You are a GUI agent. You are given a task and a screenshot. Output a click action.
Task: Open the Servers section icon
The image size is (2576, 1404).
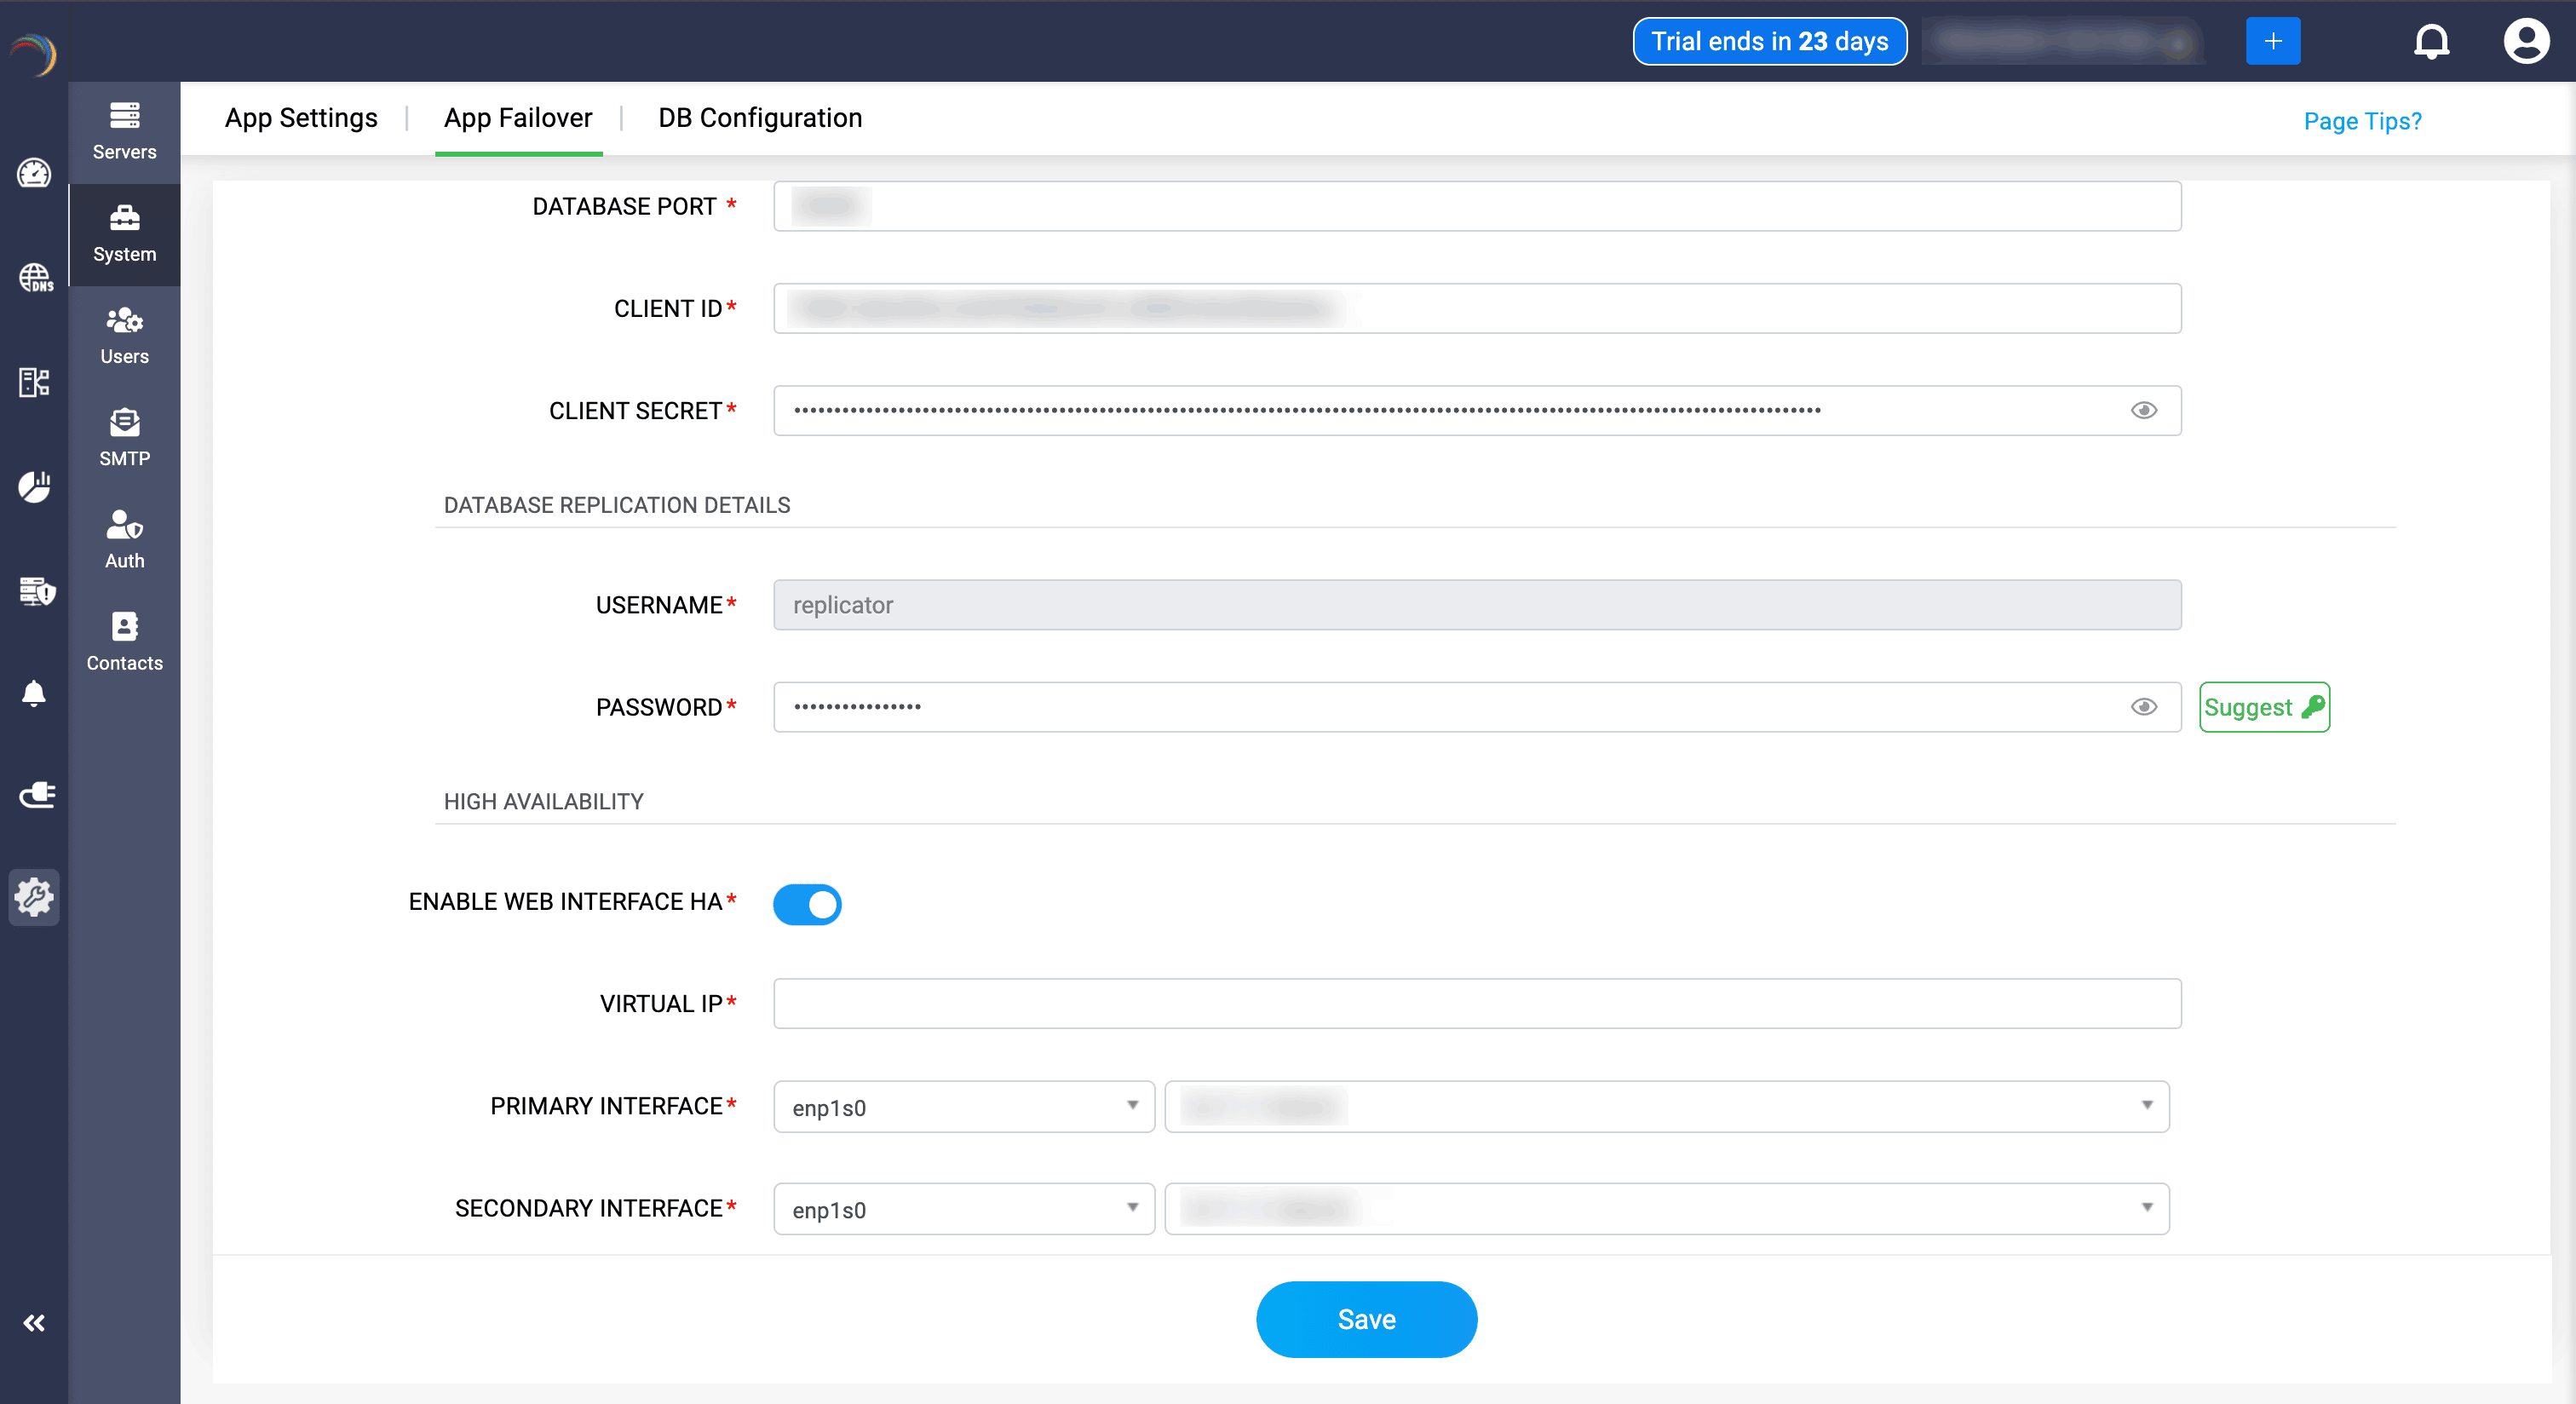point(124,131)
